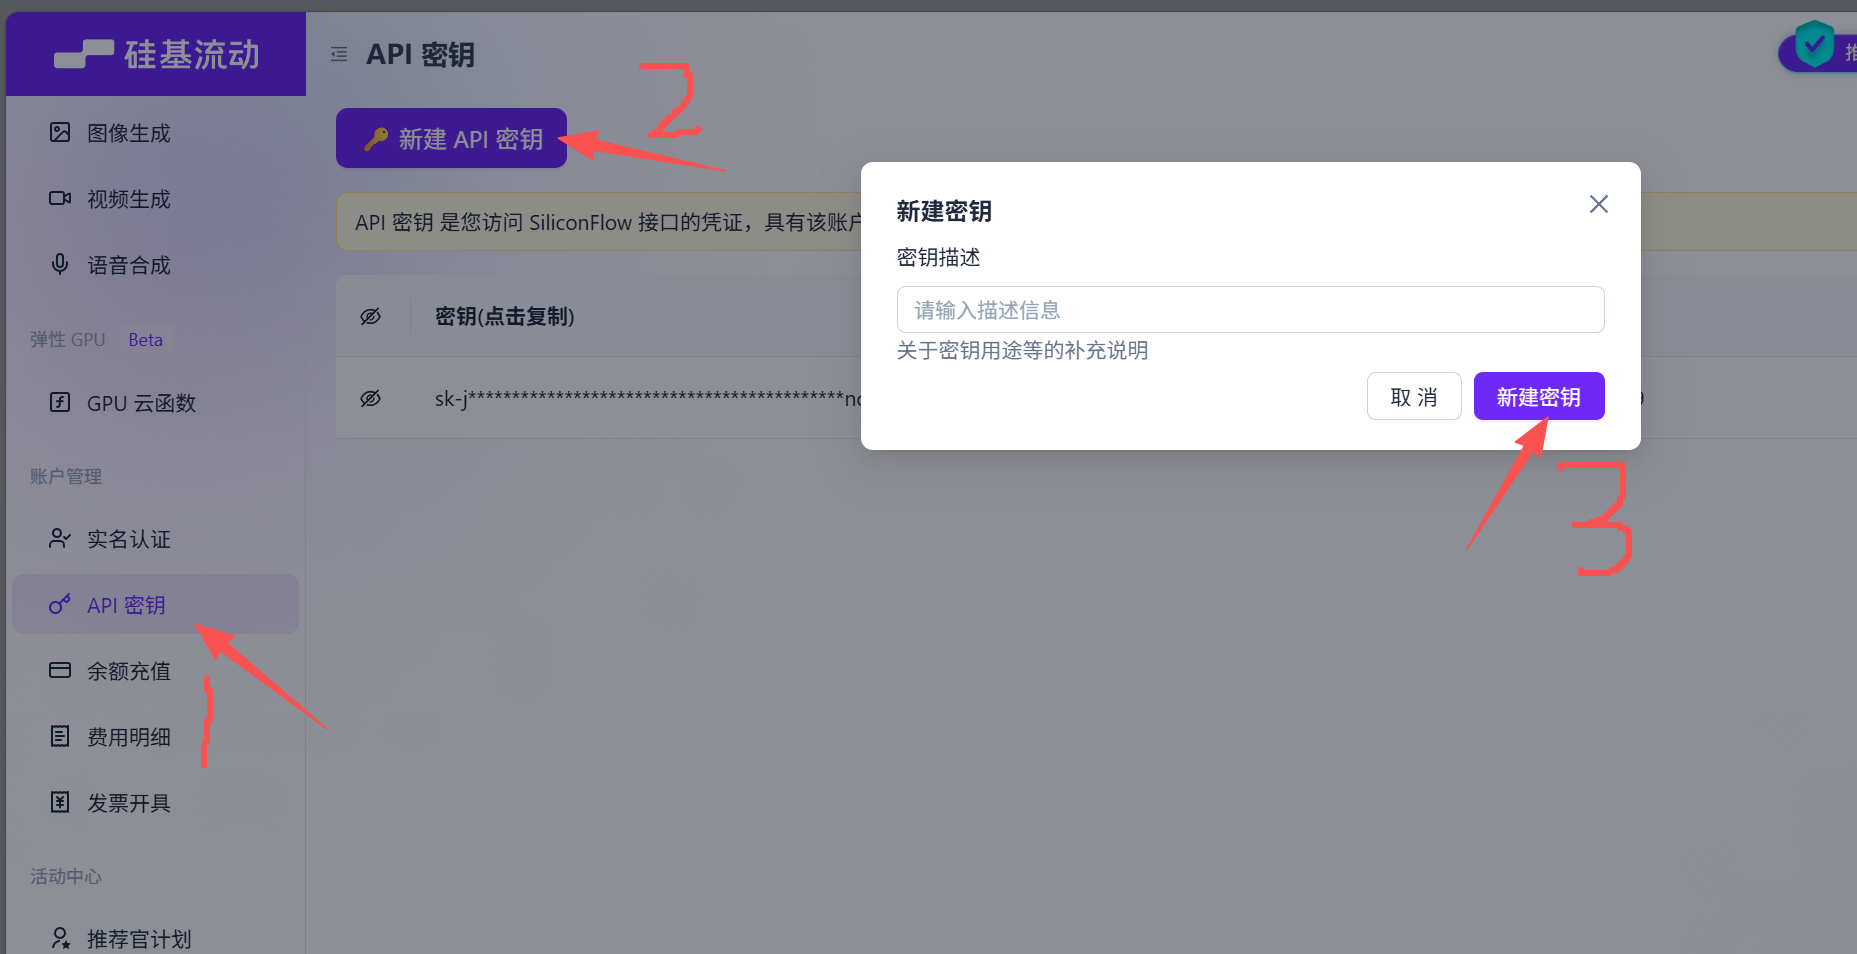Open 费用明细 menu item
Screen dimensions: 1857x954
[x=155, y=736]
